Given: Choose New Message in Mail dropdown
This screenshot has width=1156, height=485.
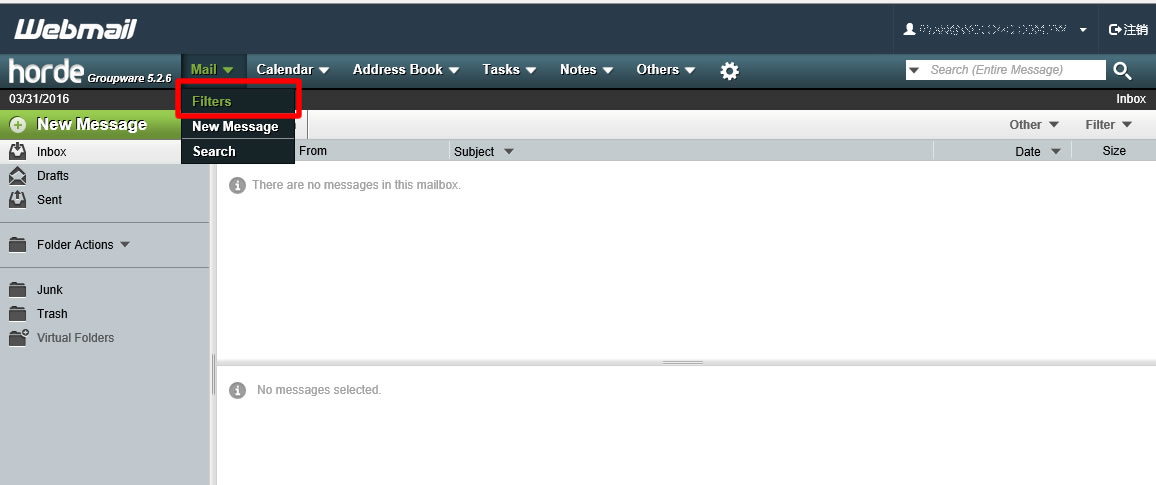Looking at the screenshot, I should click(x=235, y=127).
